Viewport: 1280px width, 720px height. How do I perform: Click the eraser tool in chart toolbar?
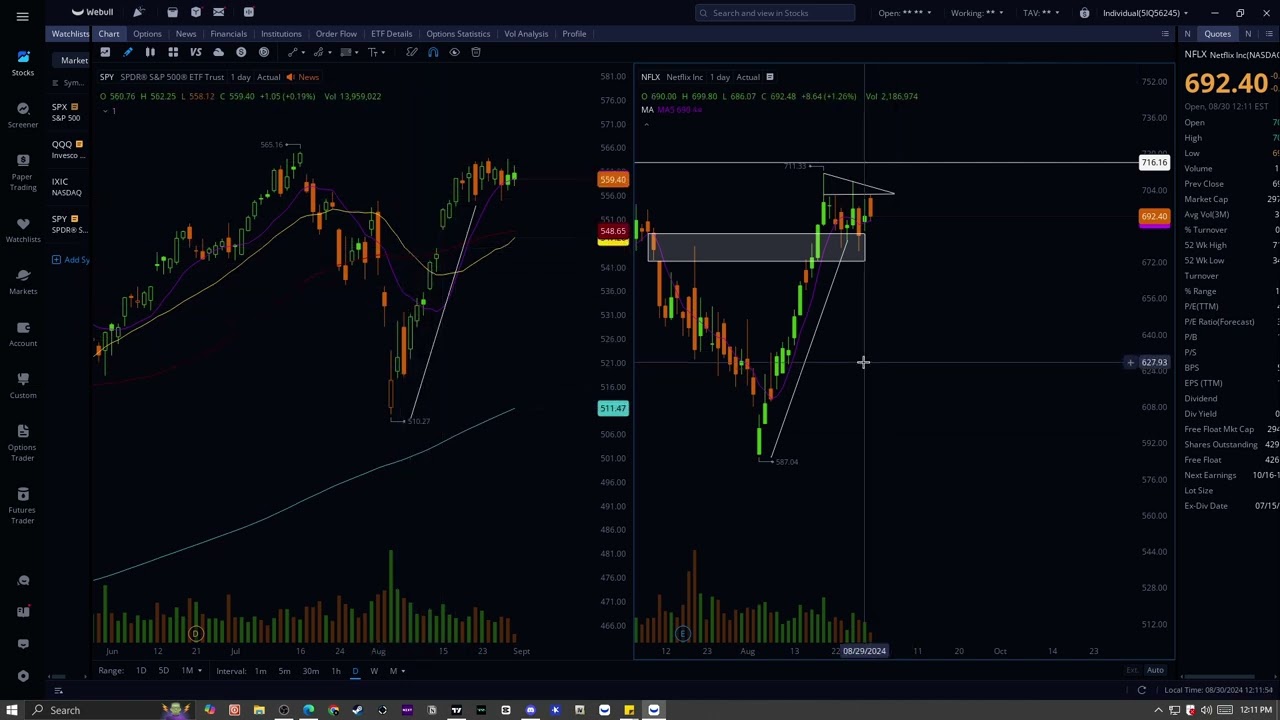pos(411,52)
